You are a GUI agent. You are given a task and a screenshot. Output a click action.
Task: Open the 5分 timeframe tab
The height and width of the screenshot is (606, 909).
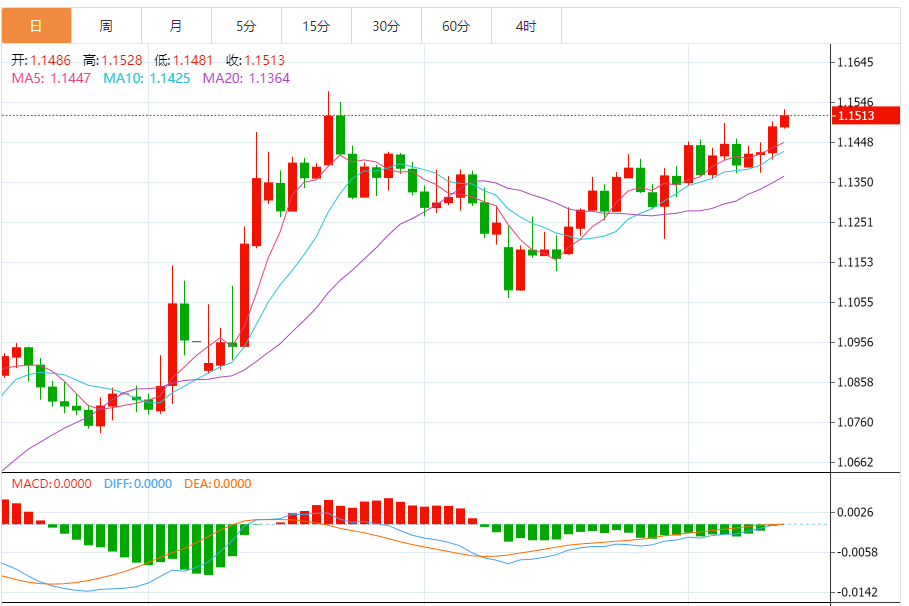tap(246, 26)
